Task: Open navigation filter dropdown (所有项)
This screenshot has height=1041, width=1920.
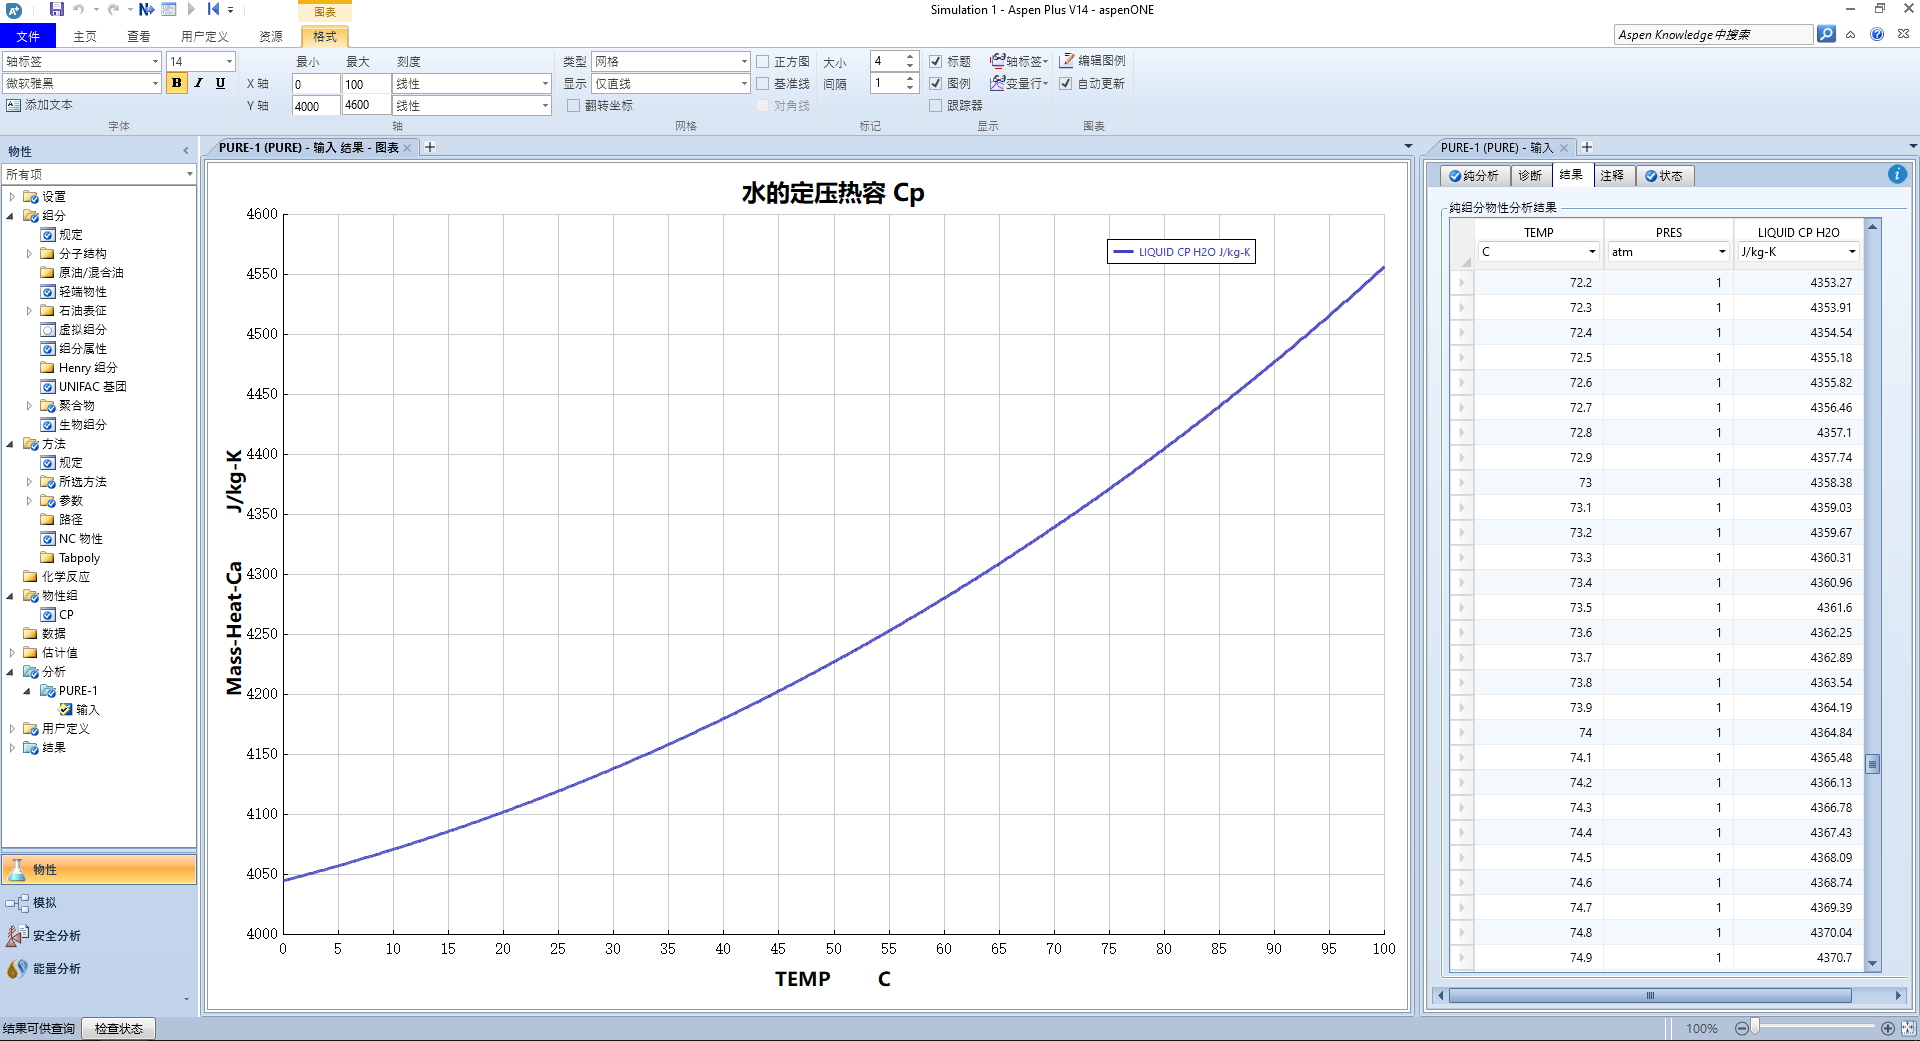Action: [189, 174]
